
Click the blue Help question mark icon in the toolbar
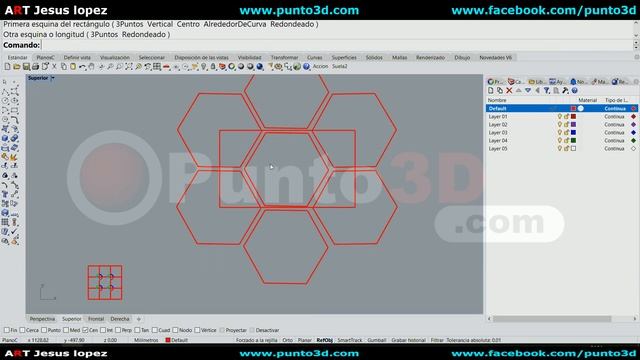306,67
